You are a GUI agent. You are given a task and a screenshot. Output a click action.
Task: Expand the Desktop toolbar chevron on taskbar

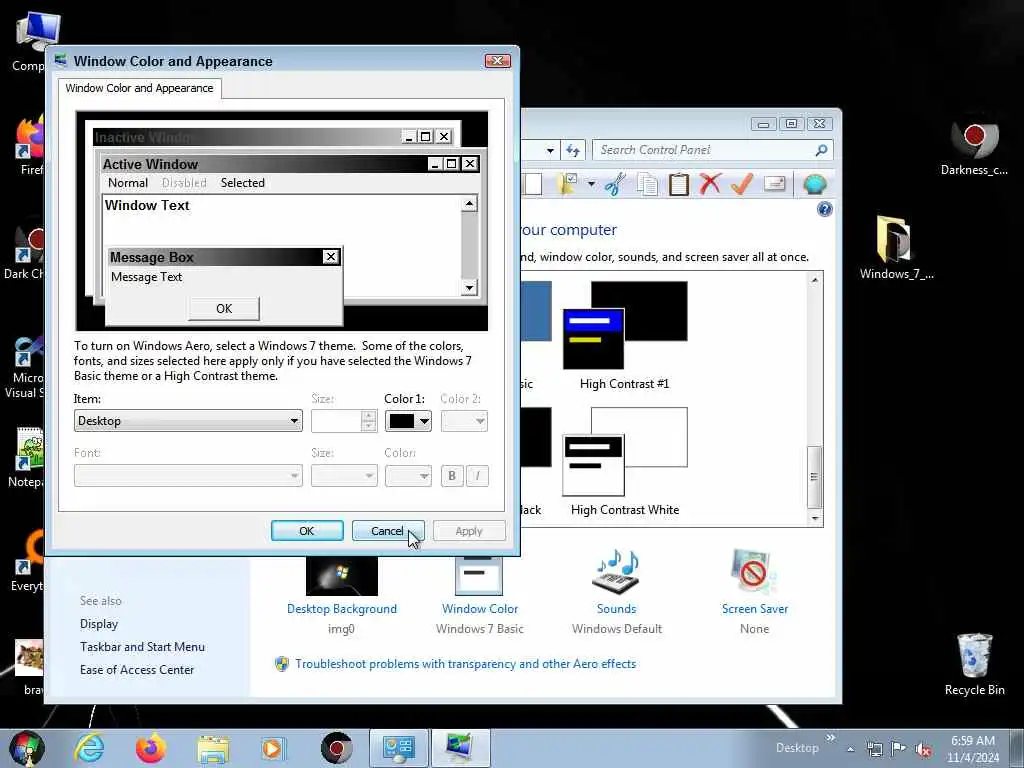(831, 737)
